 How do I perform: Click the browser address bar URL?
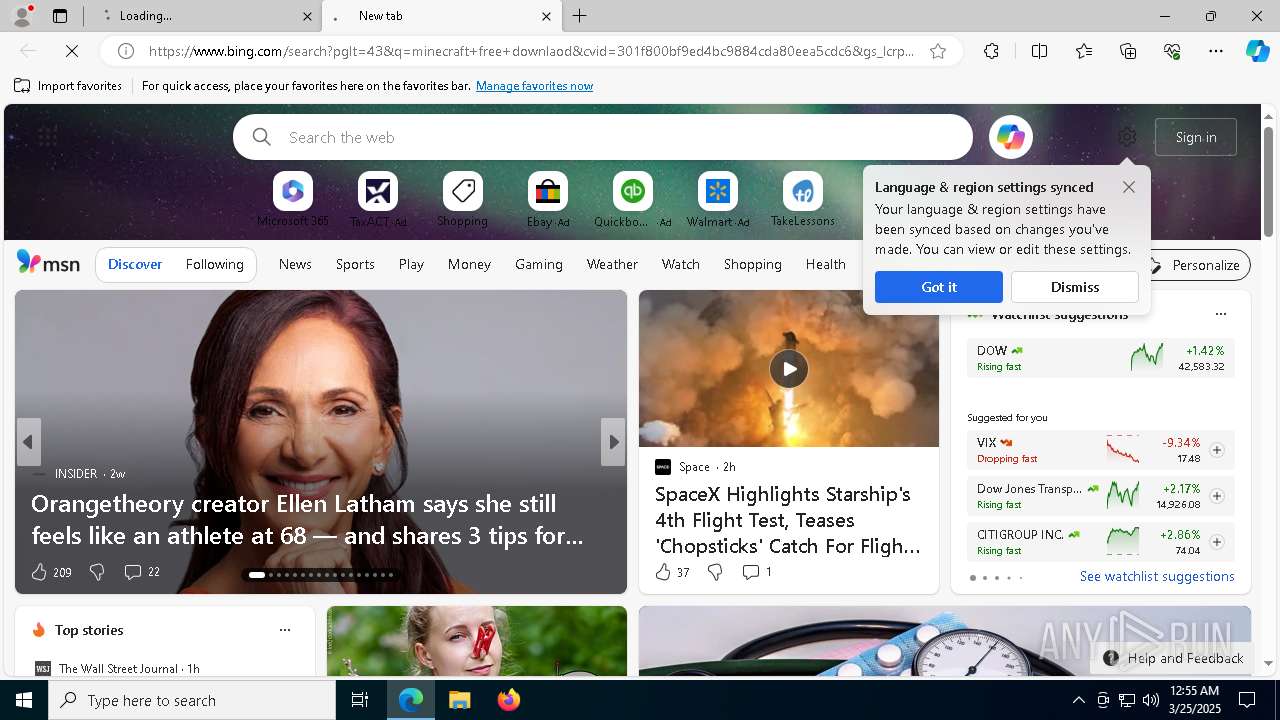click(x=531, y=51)
